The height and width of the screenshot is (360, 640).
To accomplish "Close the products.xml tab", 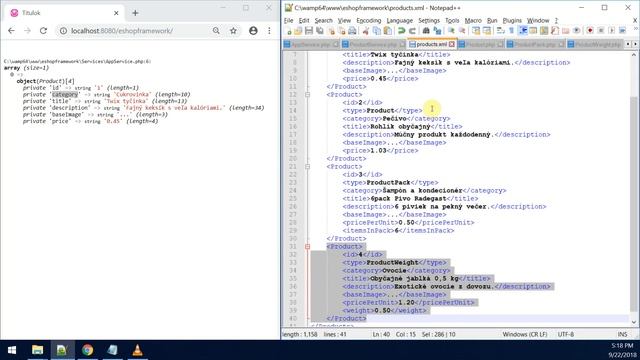I will coord(452,44).
